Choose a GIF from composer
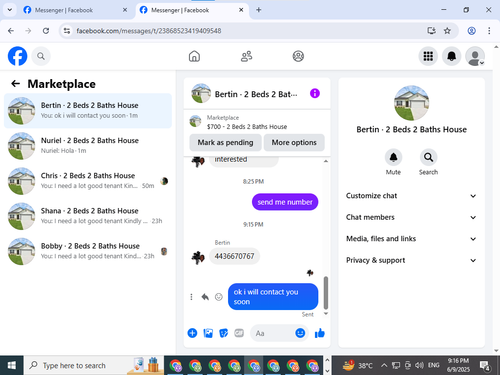This screenshot has width=500, height=375. coord(239,333)
